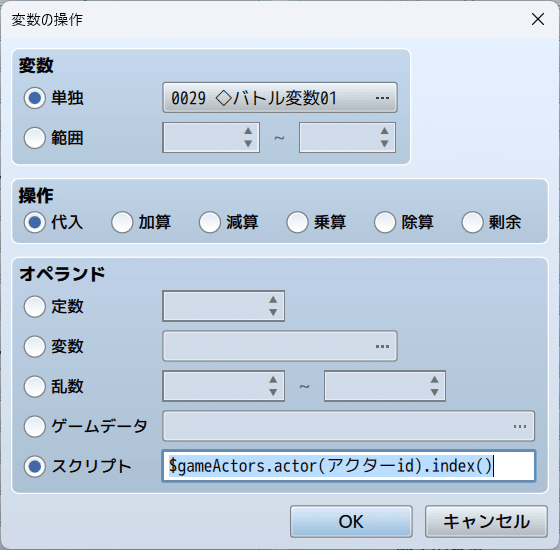Select the 範囲 (range) variable radio button
Image resolution: width=560 pixels, height=550 pixels.
pyautogui.click(x=35, y=138)
